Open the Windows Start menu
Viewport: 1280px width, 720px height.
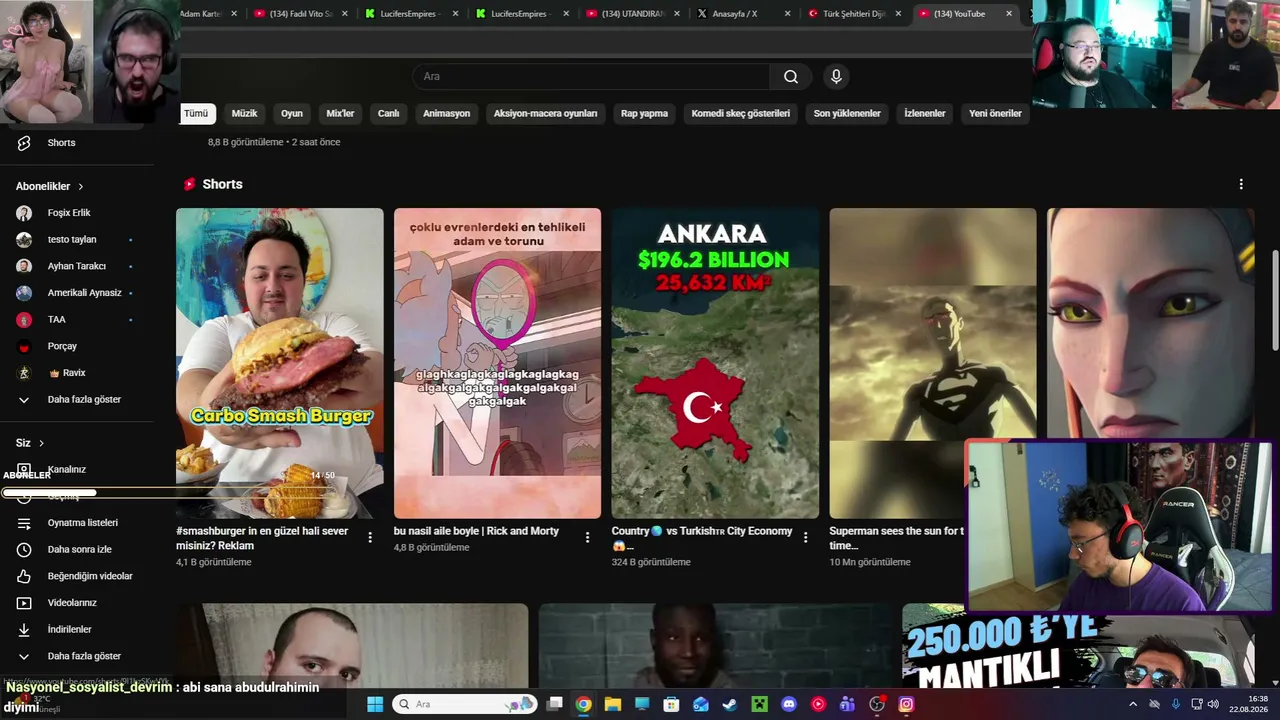coord(375,704)
